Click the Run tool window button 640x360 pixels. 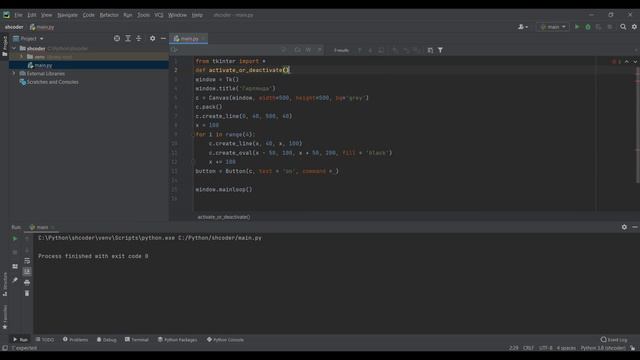pyautogui.click(x=20, y=340)
